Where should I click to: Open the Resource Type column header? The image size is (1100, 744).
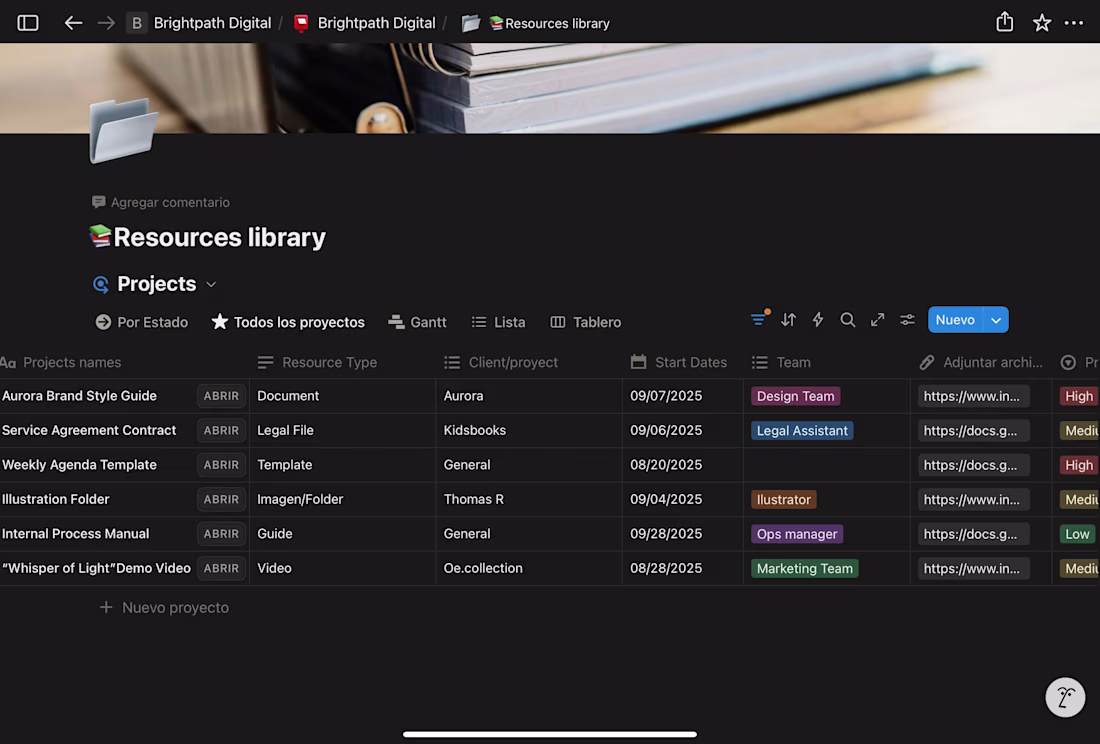[x=317, y=363]
